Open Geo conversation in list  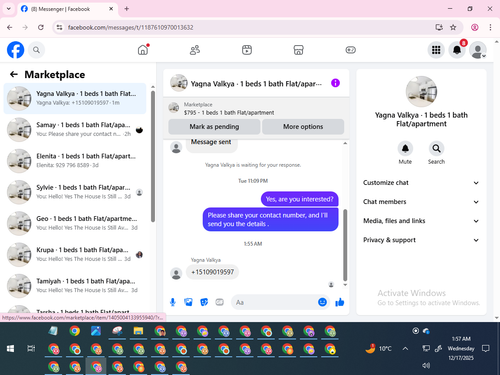[75, 223]
